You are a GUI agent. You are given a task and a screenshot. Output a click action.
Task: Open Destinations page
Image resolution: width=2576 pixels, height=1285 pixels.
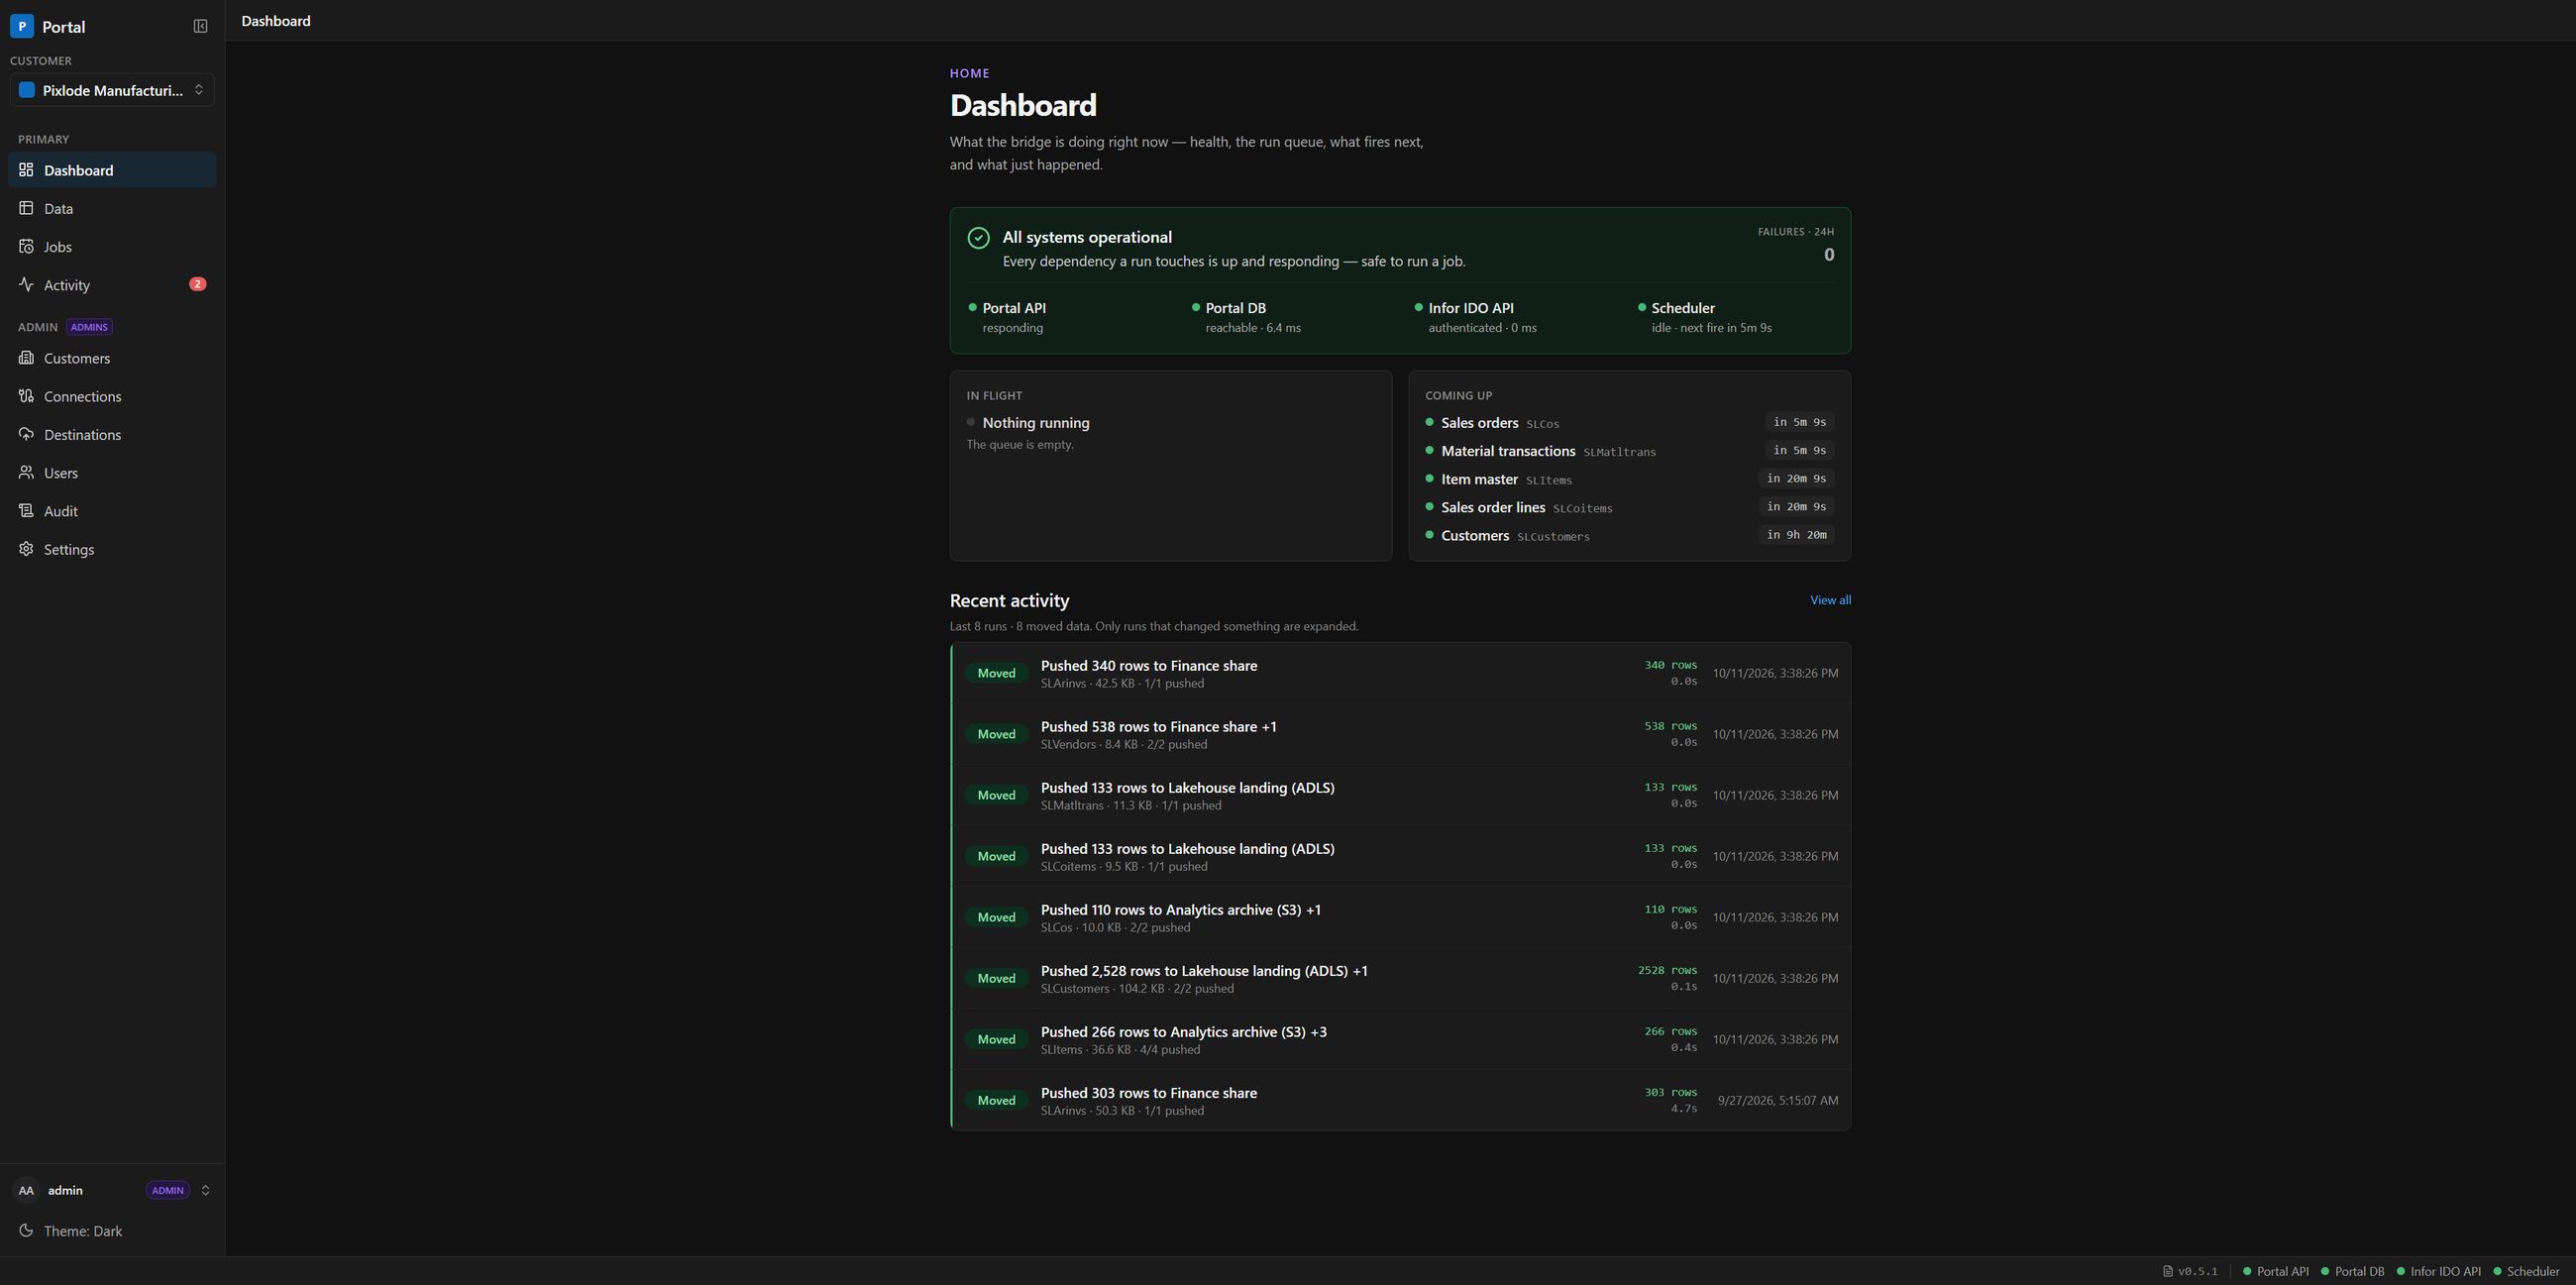(x=112, y=434)
